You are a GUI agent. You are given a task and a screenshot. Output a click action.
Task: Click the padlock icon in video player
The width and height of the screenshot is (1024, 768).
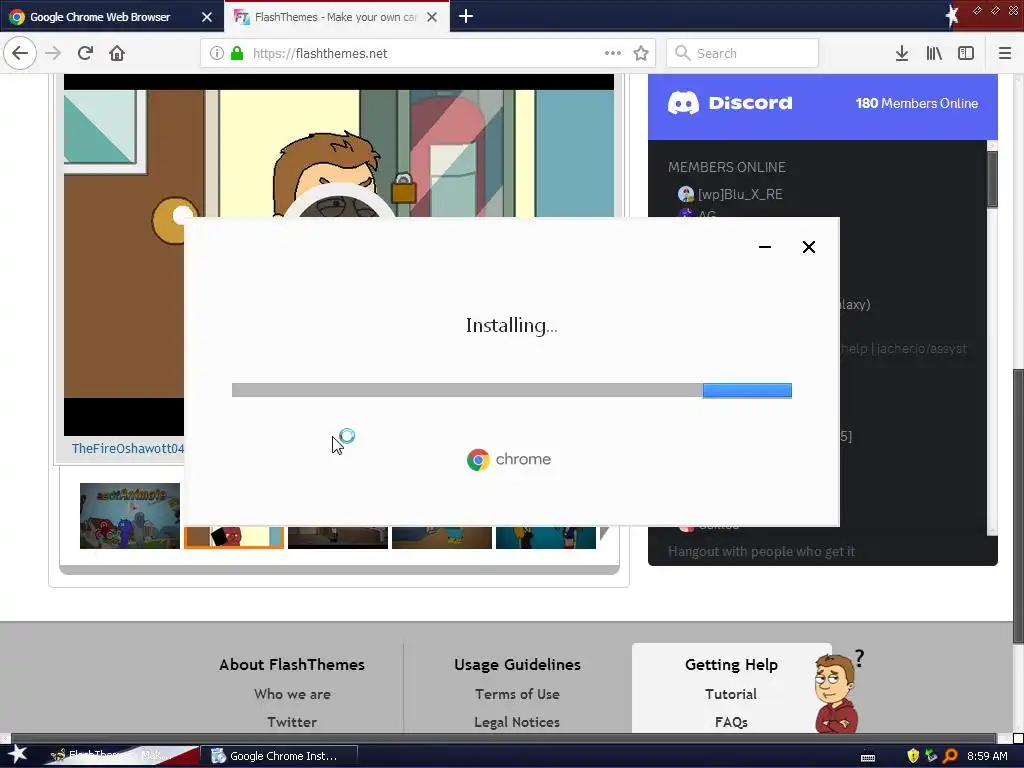(x=404, y=188)
